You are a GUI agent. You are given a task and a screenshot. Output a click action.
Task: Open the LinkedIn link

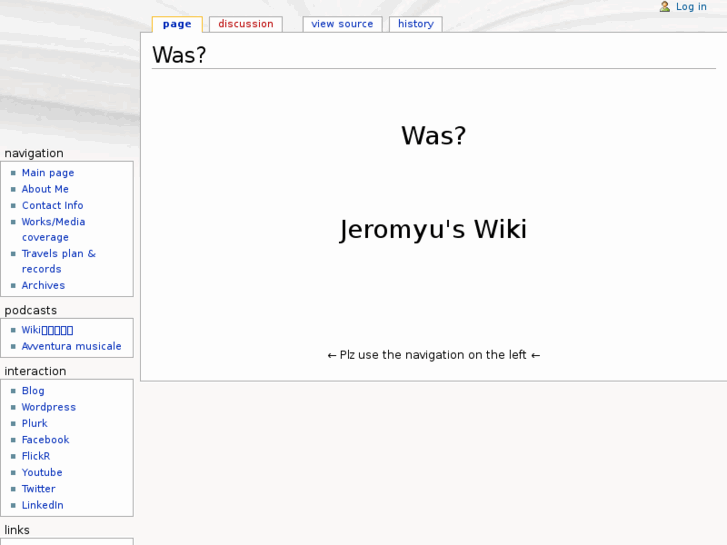point(42,505)
